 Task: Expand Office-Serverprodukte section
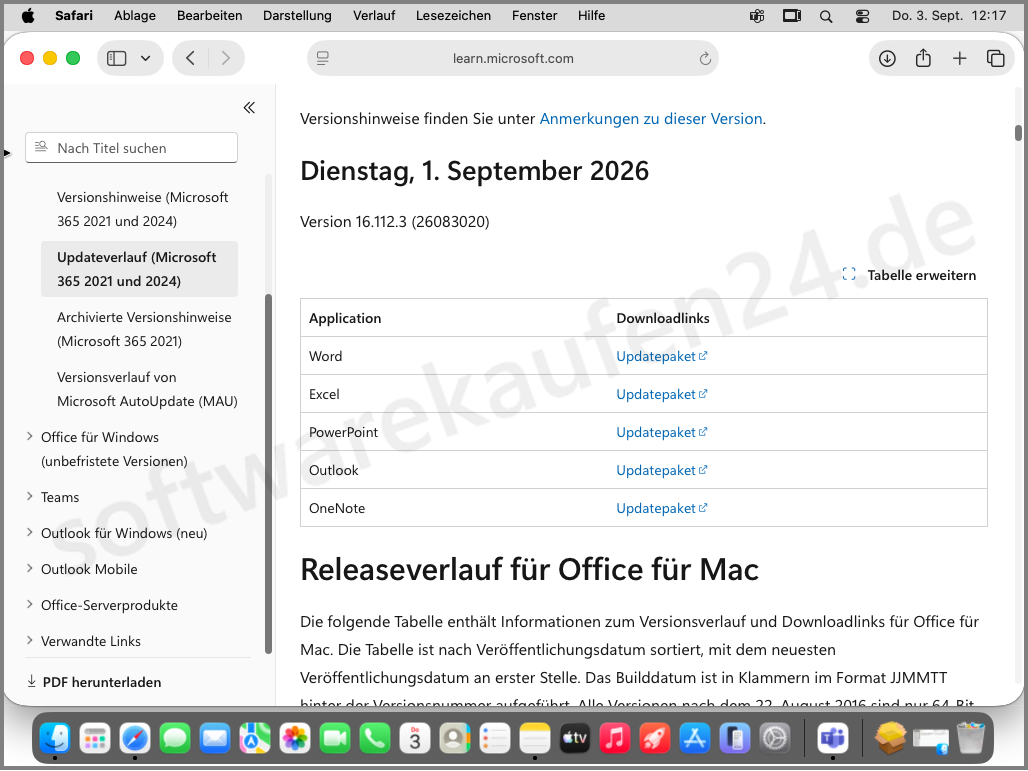(30, 604)
